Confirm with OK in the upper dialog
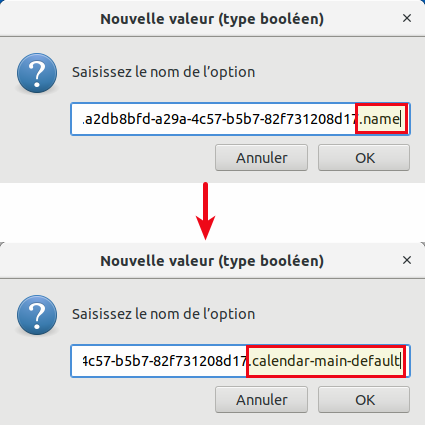 [364, 158]
